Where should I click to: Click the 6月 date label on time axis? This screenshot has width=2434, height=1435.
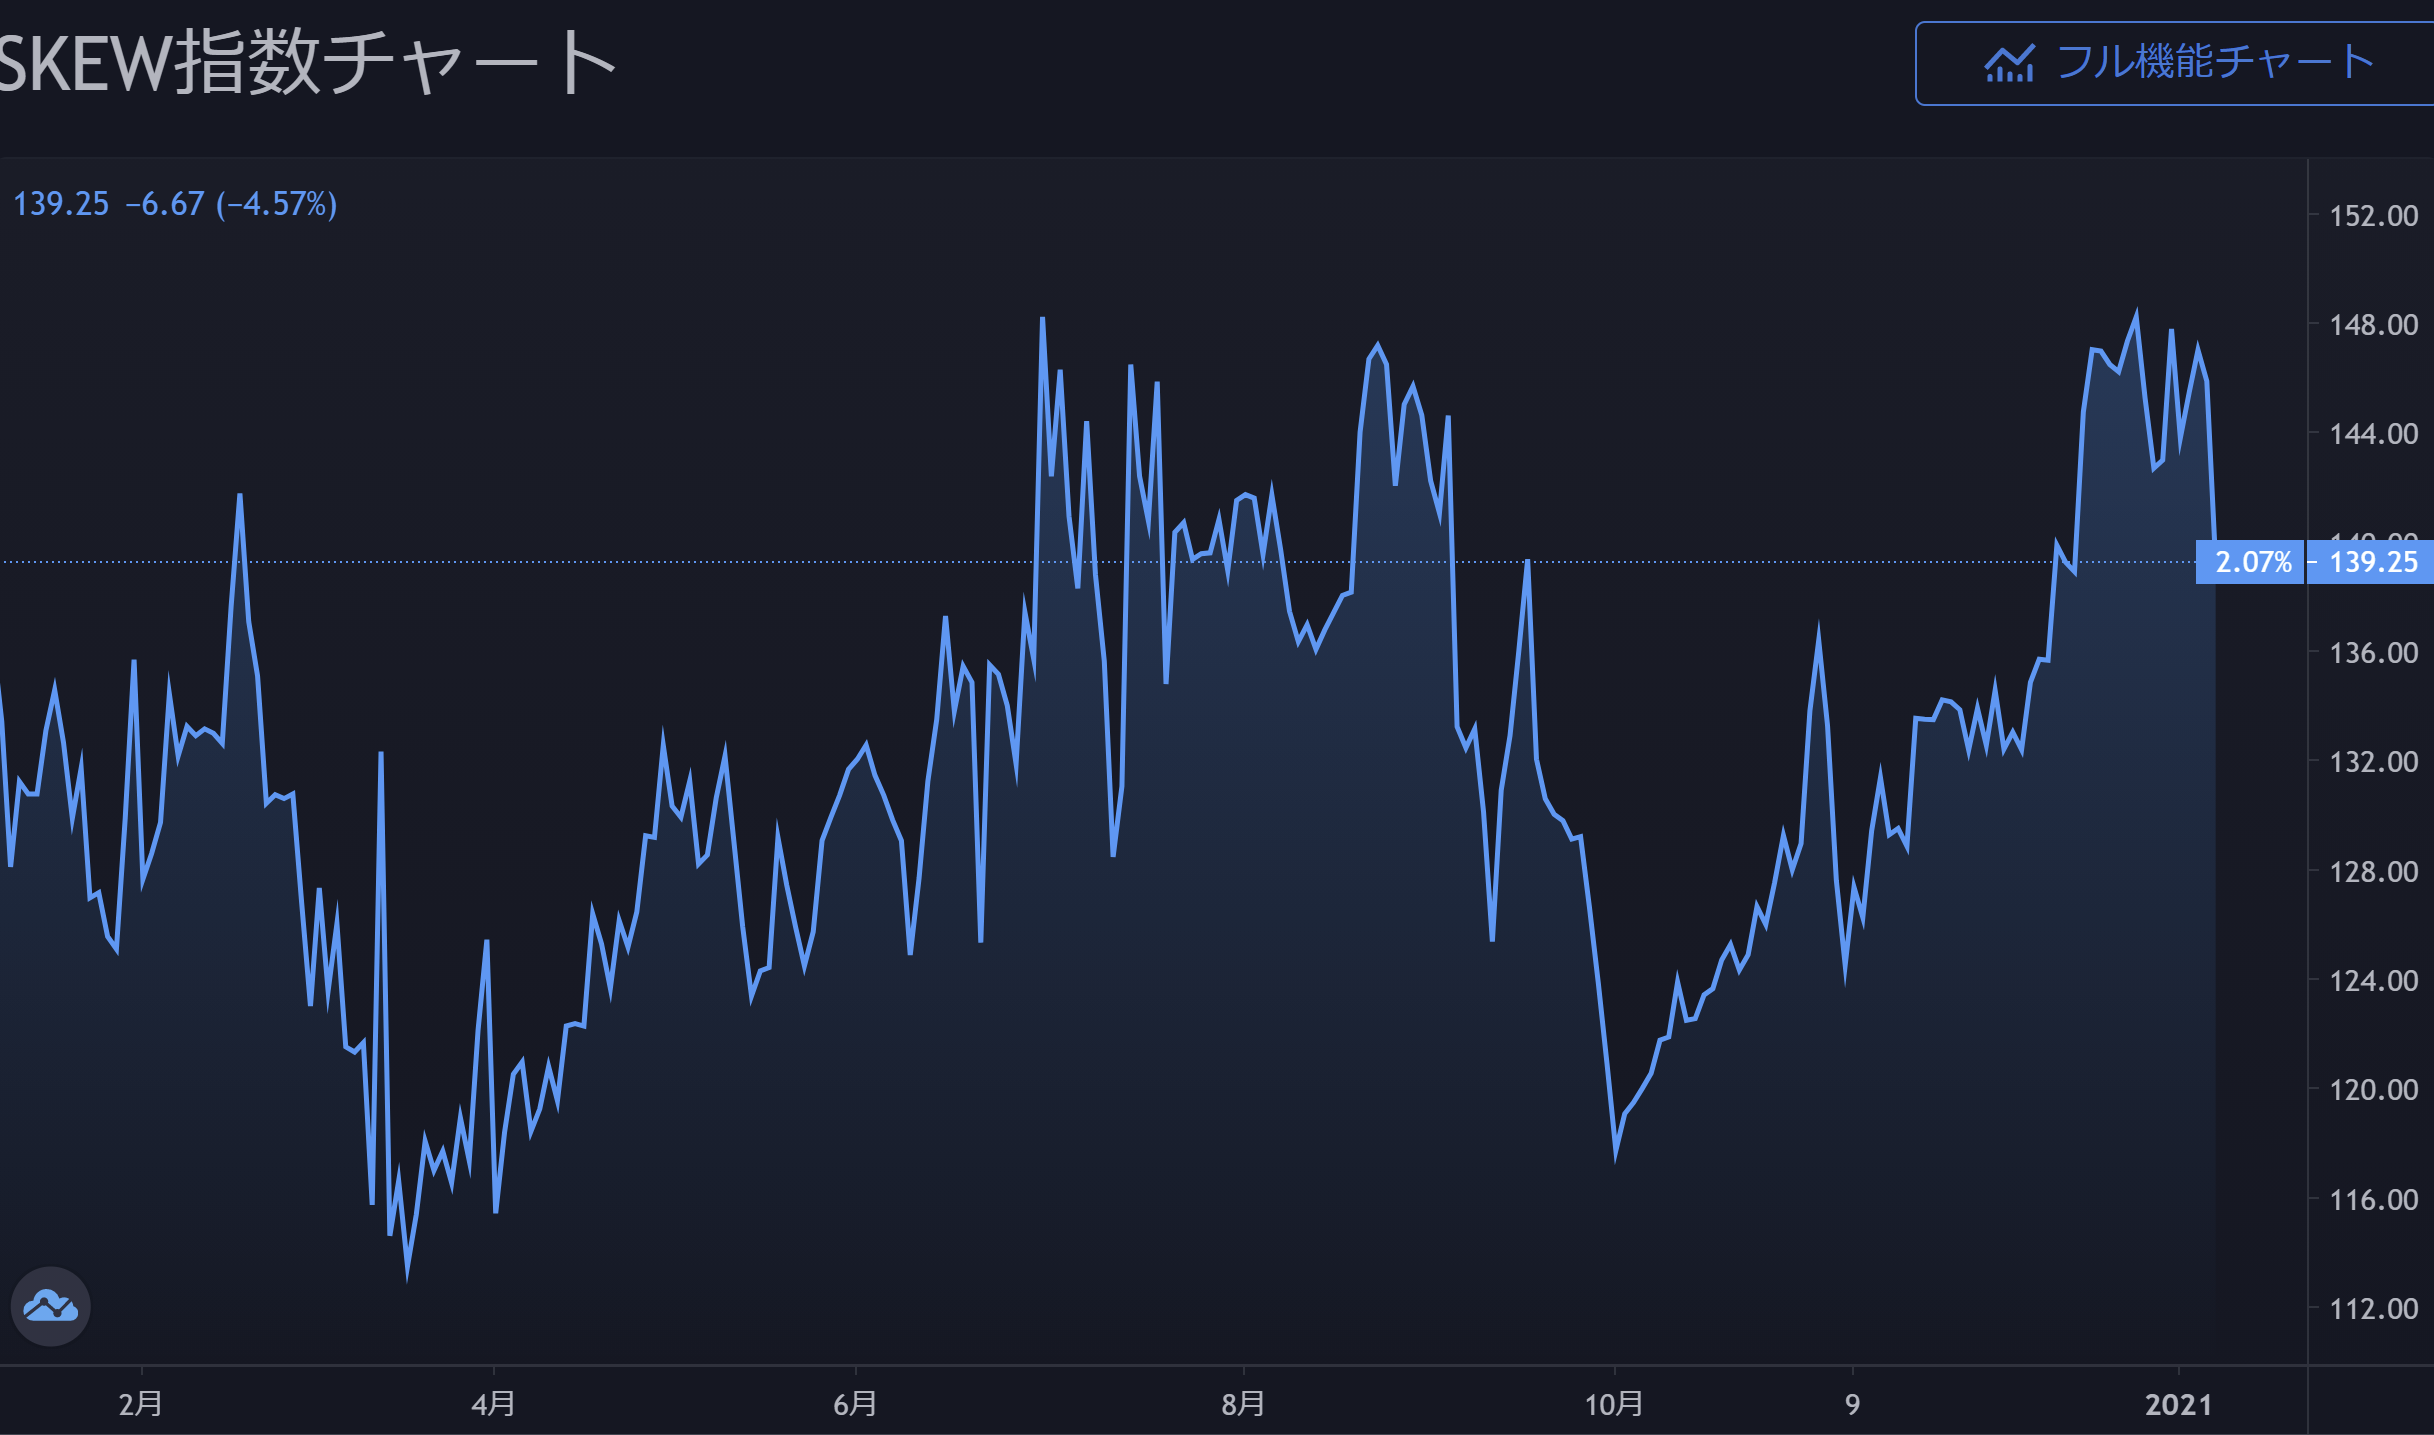pyautogui.click(x=855, y=1404)
